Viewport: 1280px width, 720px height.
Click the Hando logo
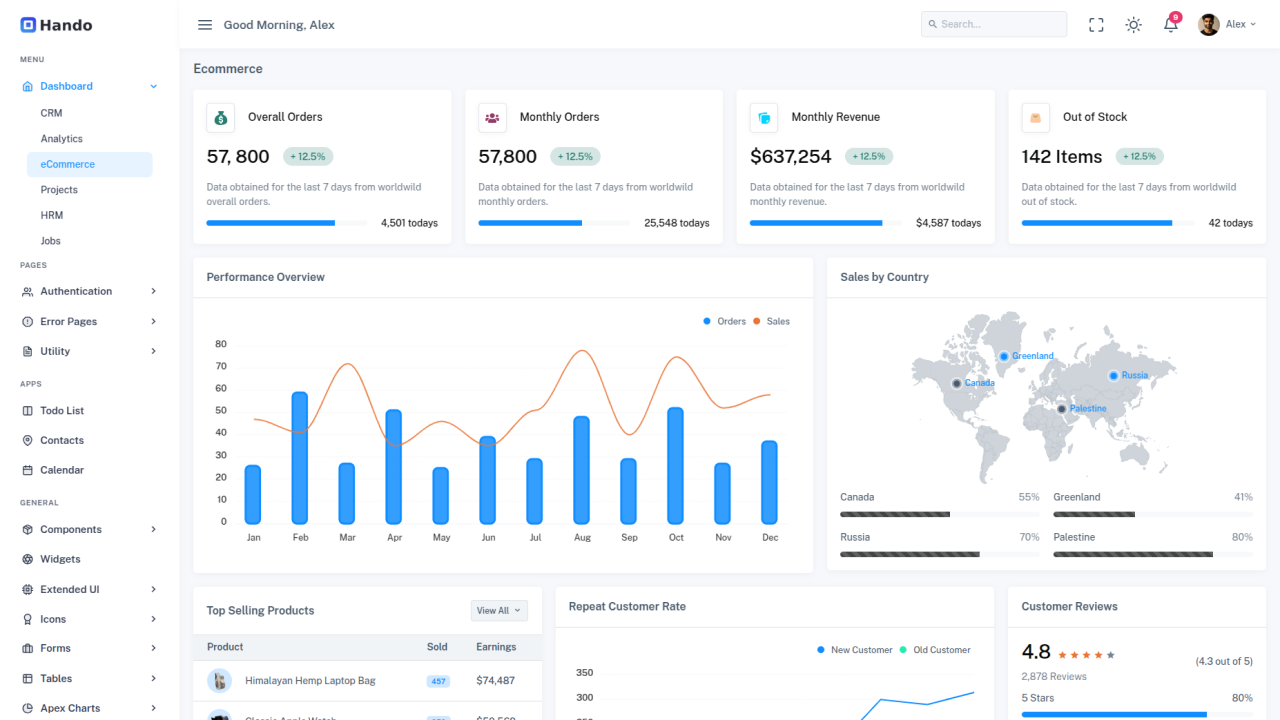[x=55, y=24]
